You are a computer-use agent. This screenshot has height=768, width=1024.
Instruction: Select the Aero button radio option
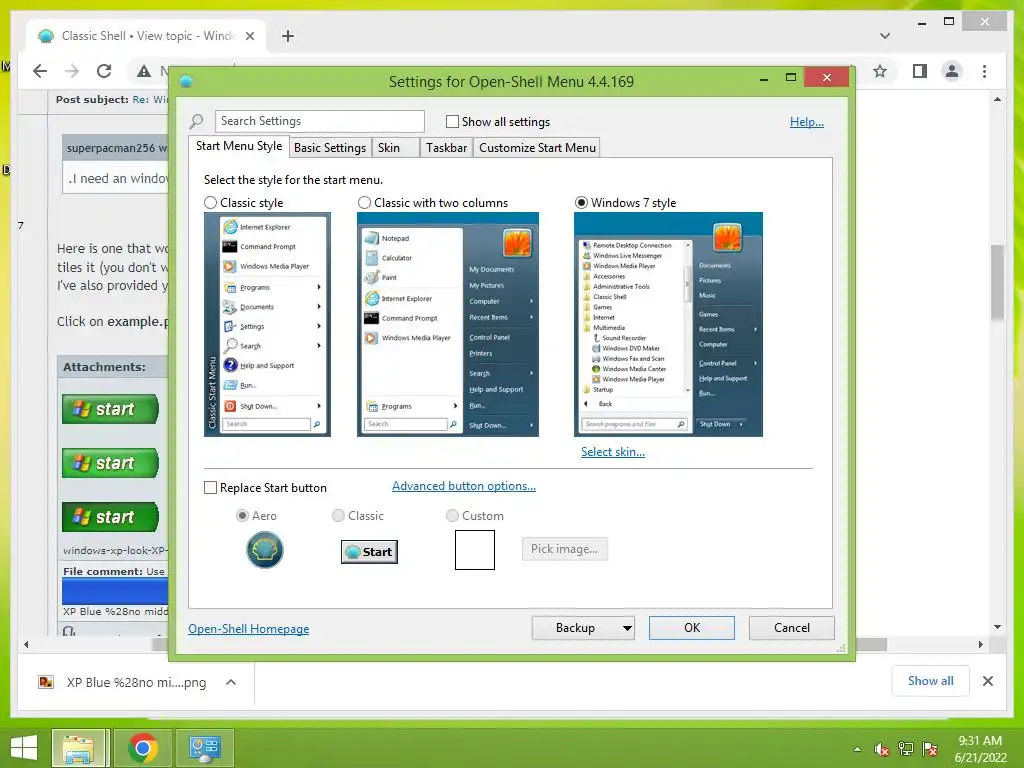(242, 516)
